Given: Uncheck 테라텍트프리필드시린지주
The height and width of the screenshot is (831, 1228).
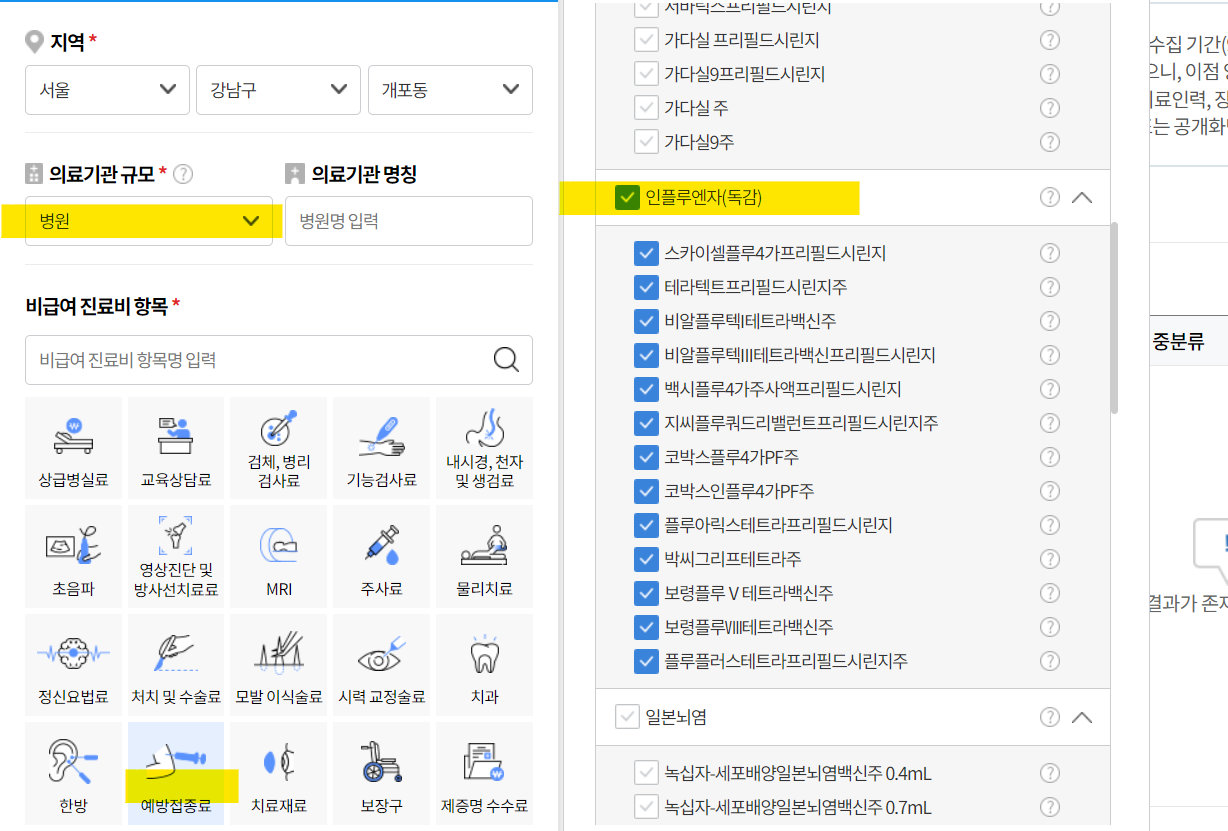Looking at the screenshot, I should point(645,287).
